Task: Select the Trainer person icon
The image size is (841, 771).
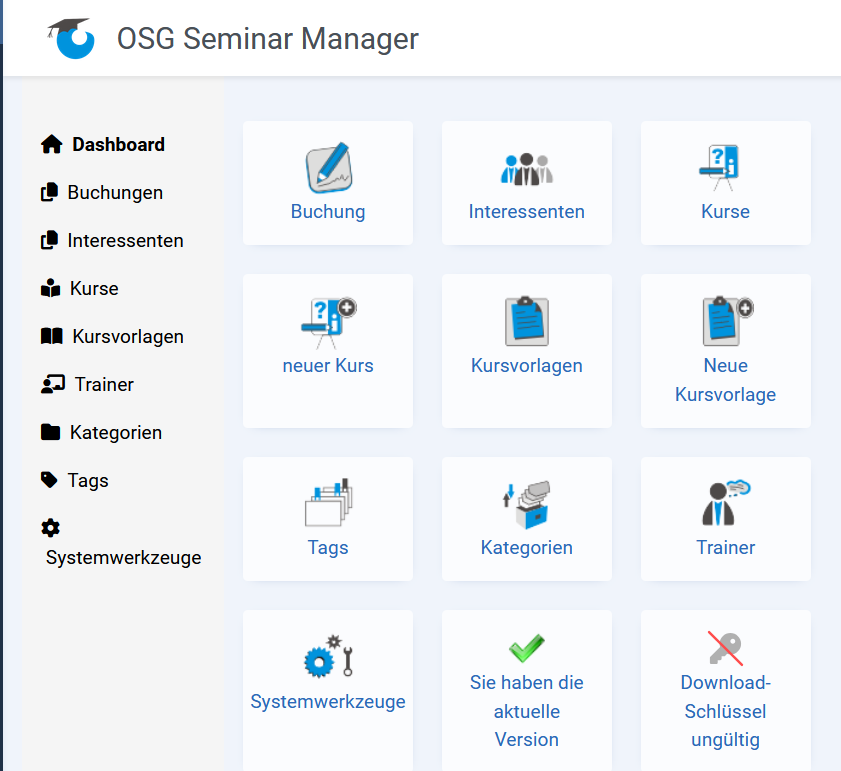Action: click(725, 500)
